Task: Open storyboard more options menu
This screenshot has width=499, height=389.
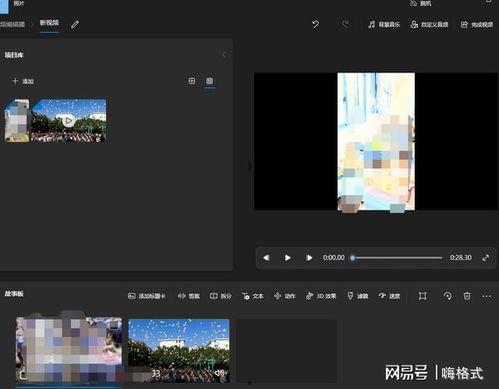Action: click(486, 296)
